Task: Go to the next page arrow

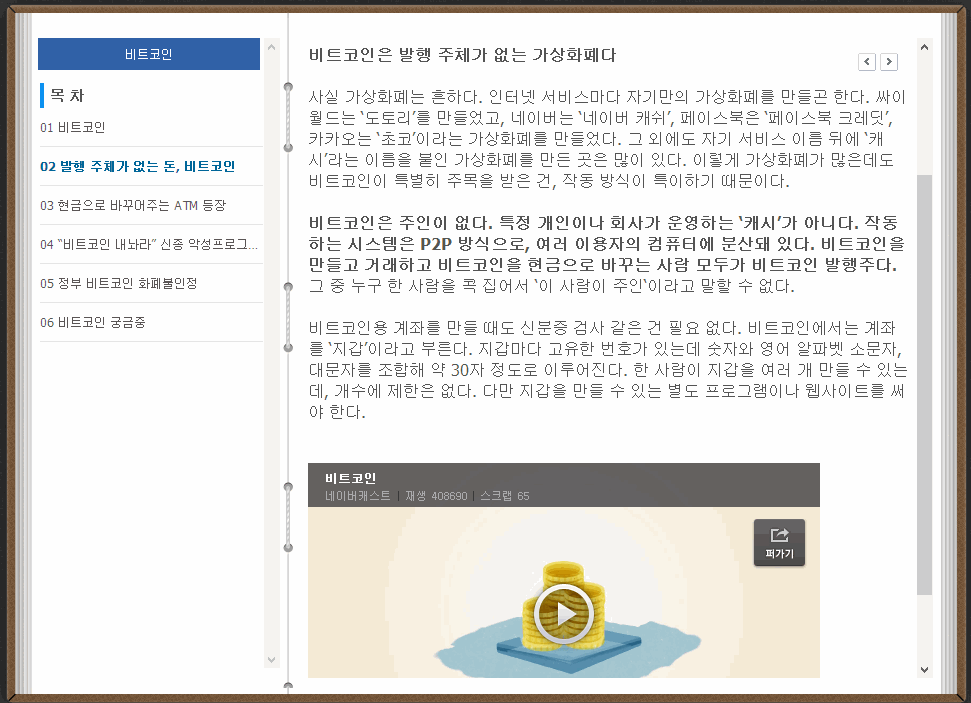Action: [889, 61]
